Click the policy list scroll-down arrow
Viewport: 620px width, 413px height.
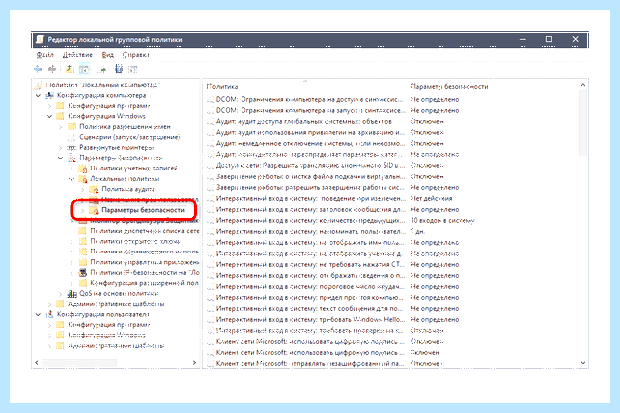tap(582, 363)
